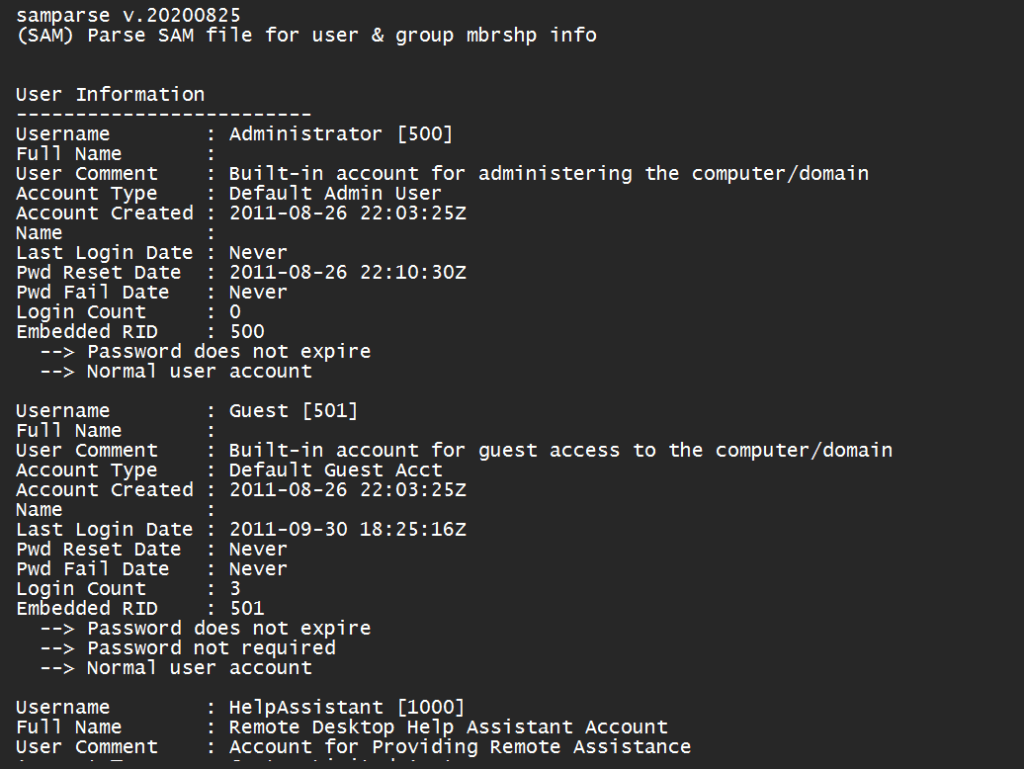Click the Guest Login Count value 3
This screenshot has width=1024, height=769.
pyautogui.click(x=235, y=589)
